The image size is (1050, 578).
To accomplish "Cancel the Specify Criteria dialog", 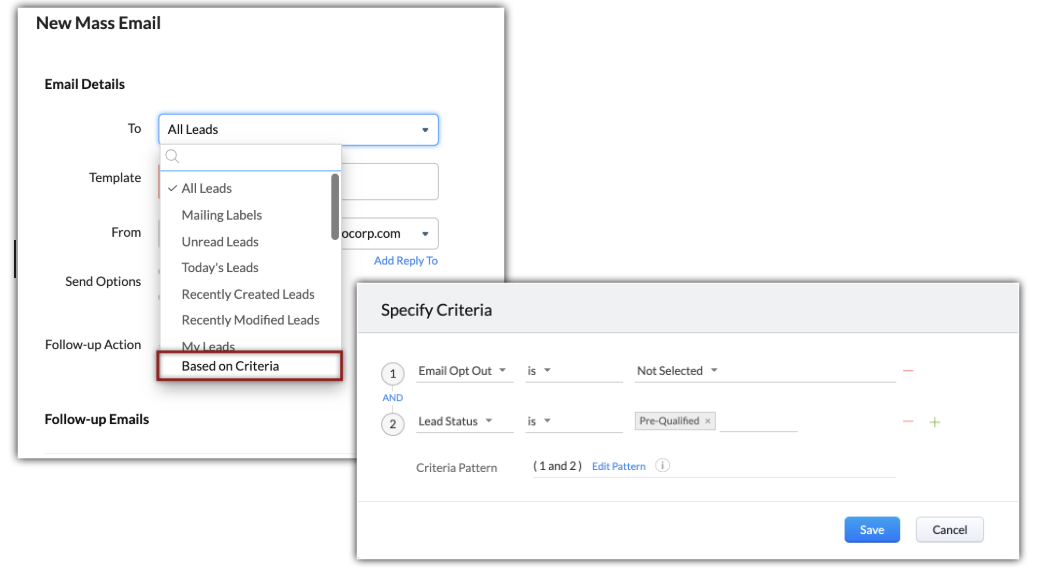I will tap(949, 530).
